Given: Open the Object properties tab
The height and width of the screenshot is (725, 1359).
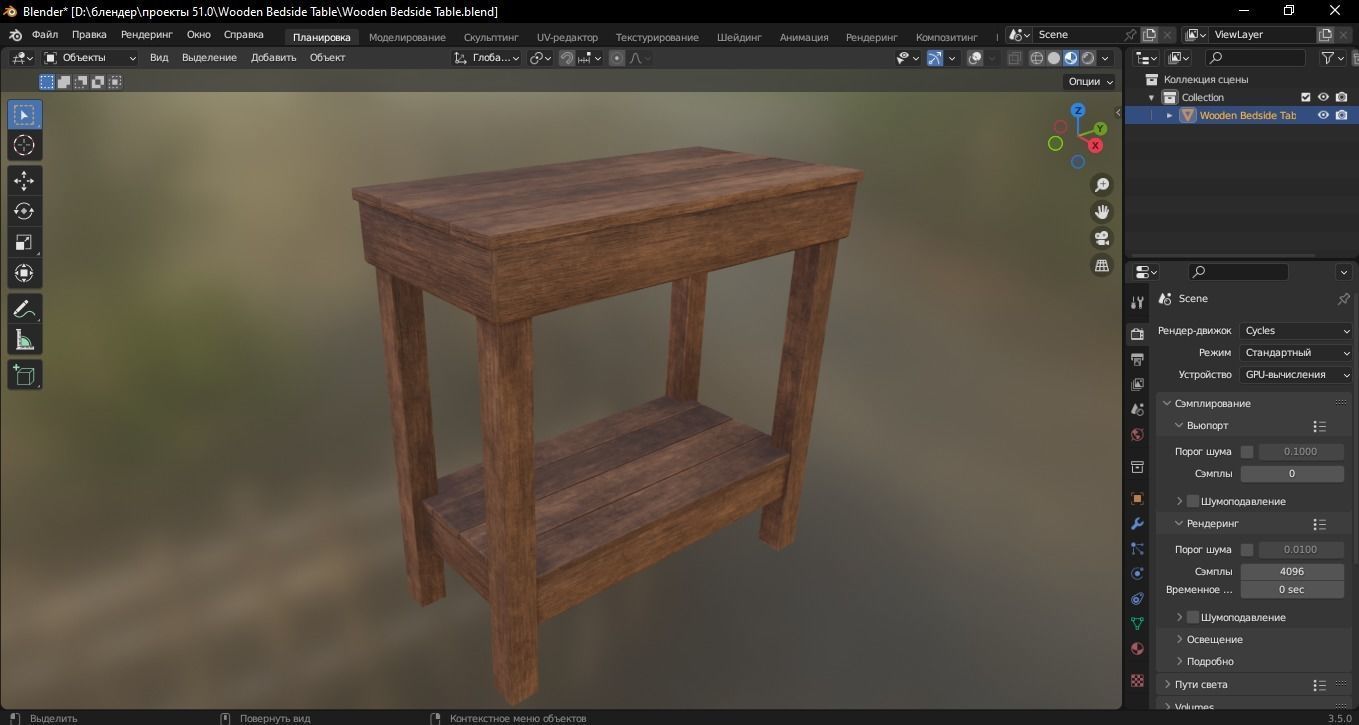Looking at the screenshot, I should pyautogui.click(x=1137, y=498).
